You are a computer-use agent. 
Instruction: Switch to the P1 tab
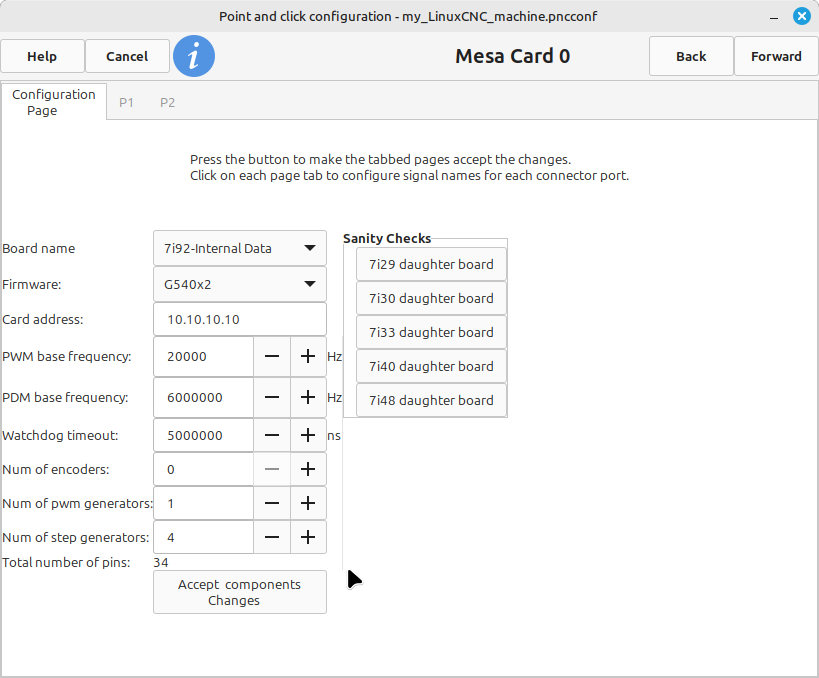(x=127, y=102)
